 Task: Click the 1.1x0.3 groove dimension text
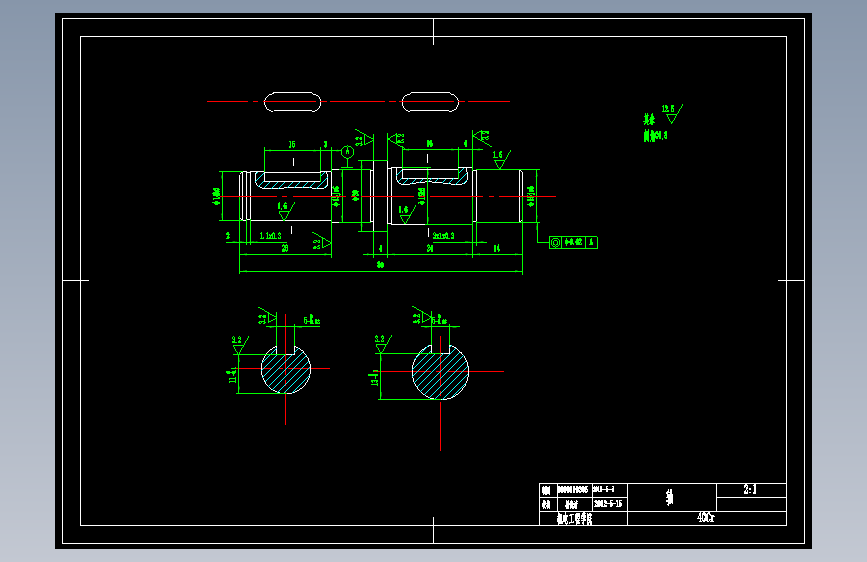click(270, 236)
